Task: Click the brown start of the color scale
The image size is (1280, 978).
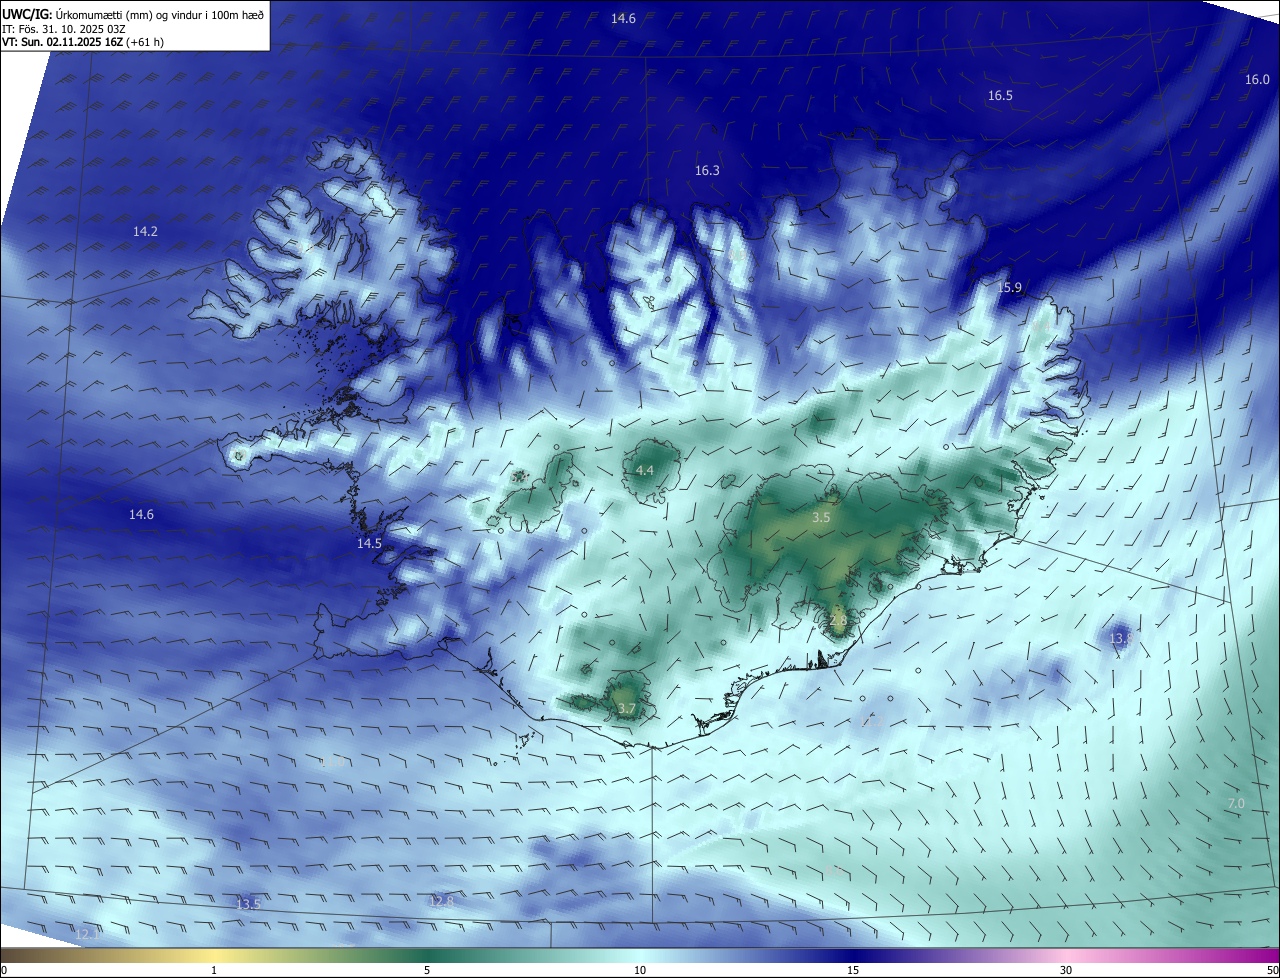Action: [x=10, y=955]
